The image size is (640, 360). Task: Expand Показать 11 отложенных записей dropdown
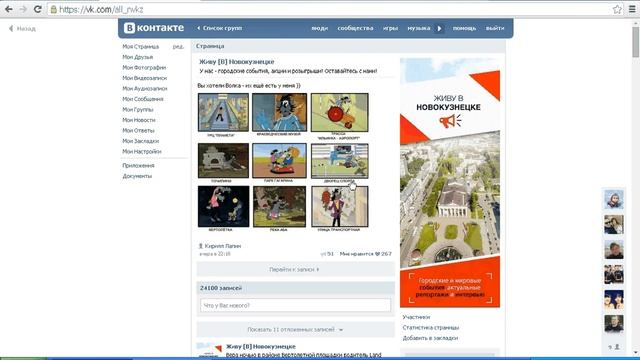point(296,329)
